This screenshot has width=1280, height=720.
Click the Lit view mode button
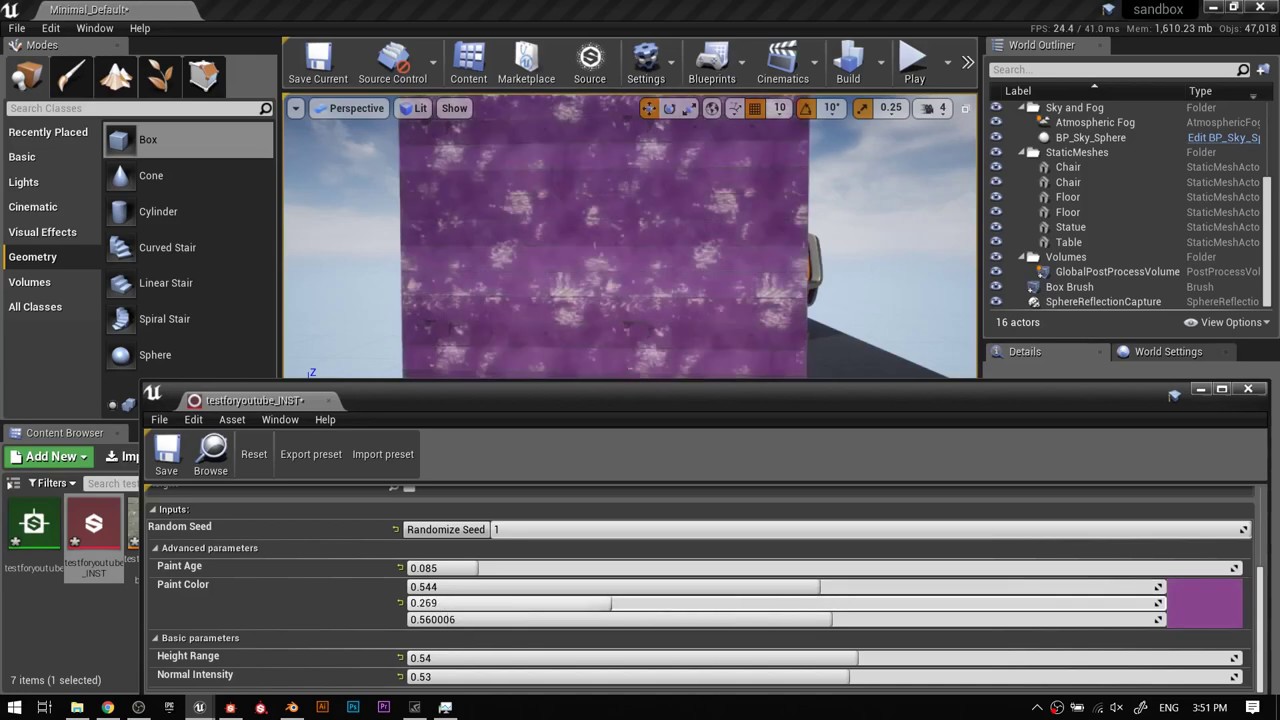click(x=413, y=108)
